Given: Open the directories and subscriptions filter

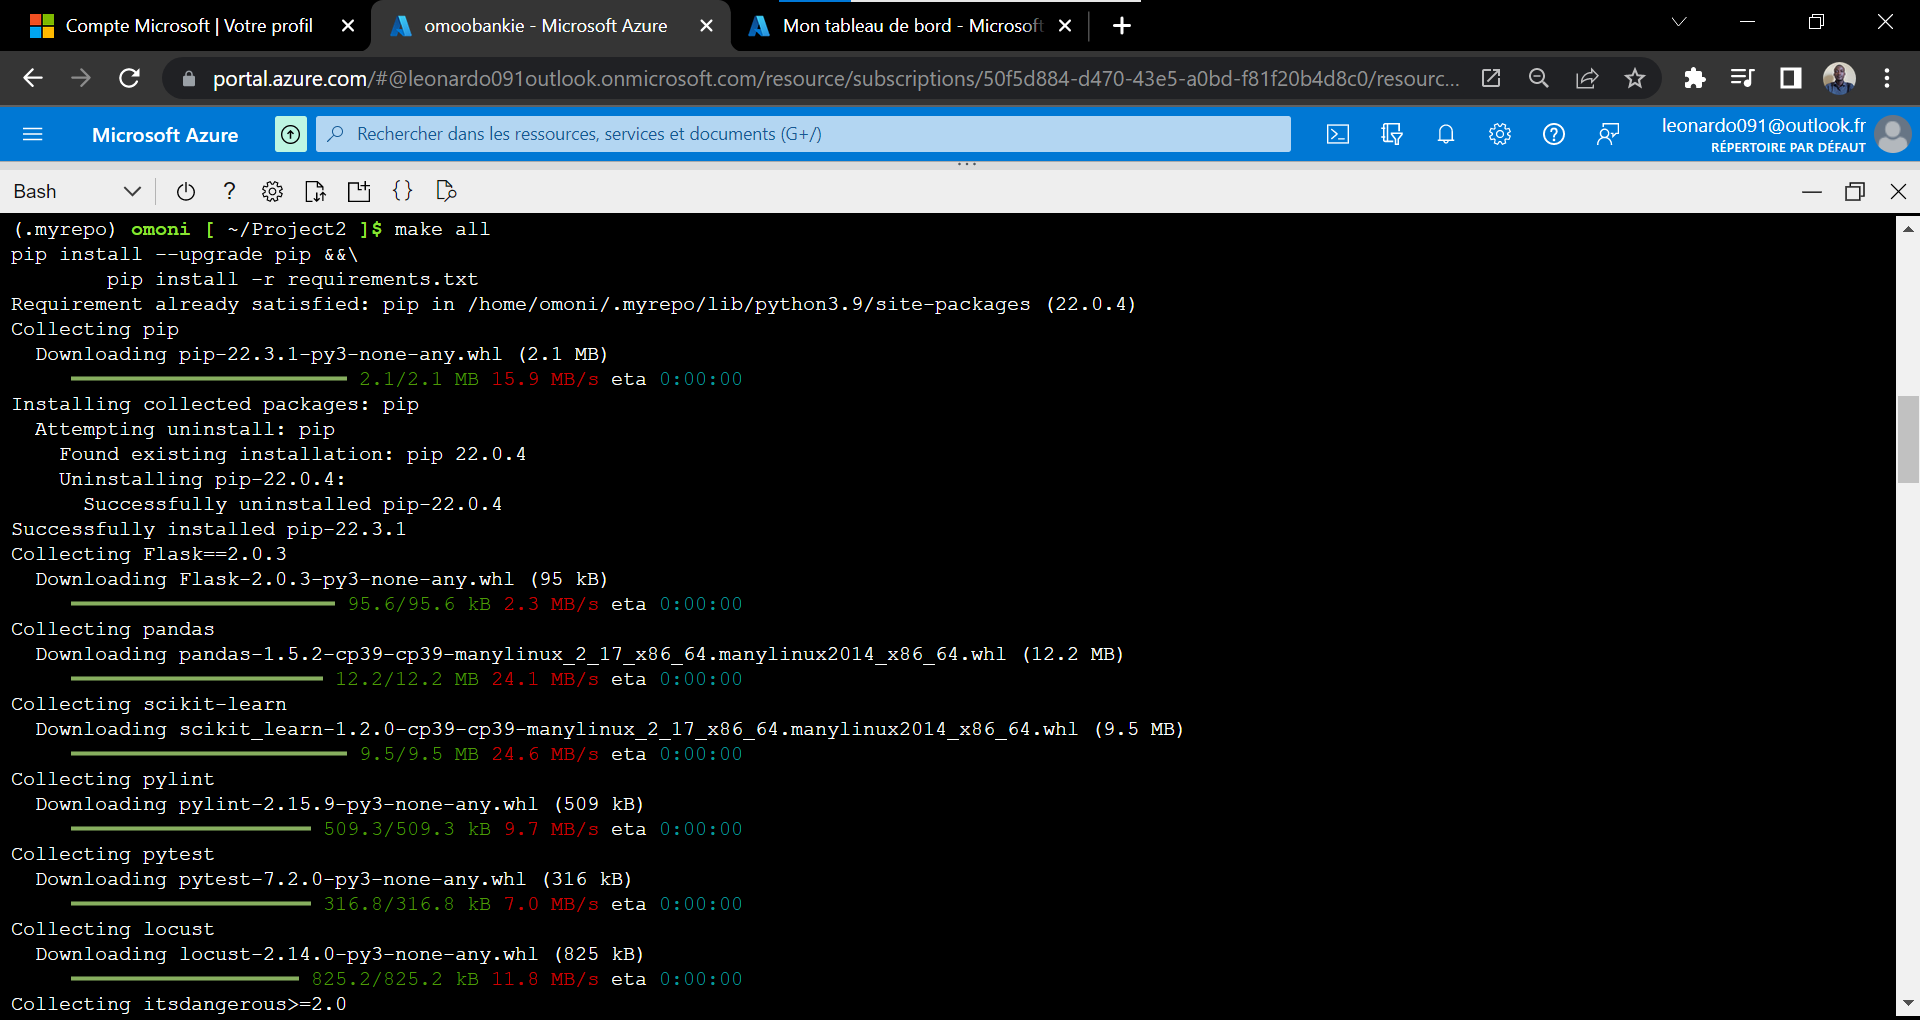Looking at the screenshot, I should click(1391, 133).
